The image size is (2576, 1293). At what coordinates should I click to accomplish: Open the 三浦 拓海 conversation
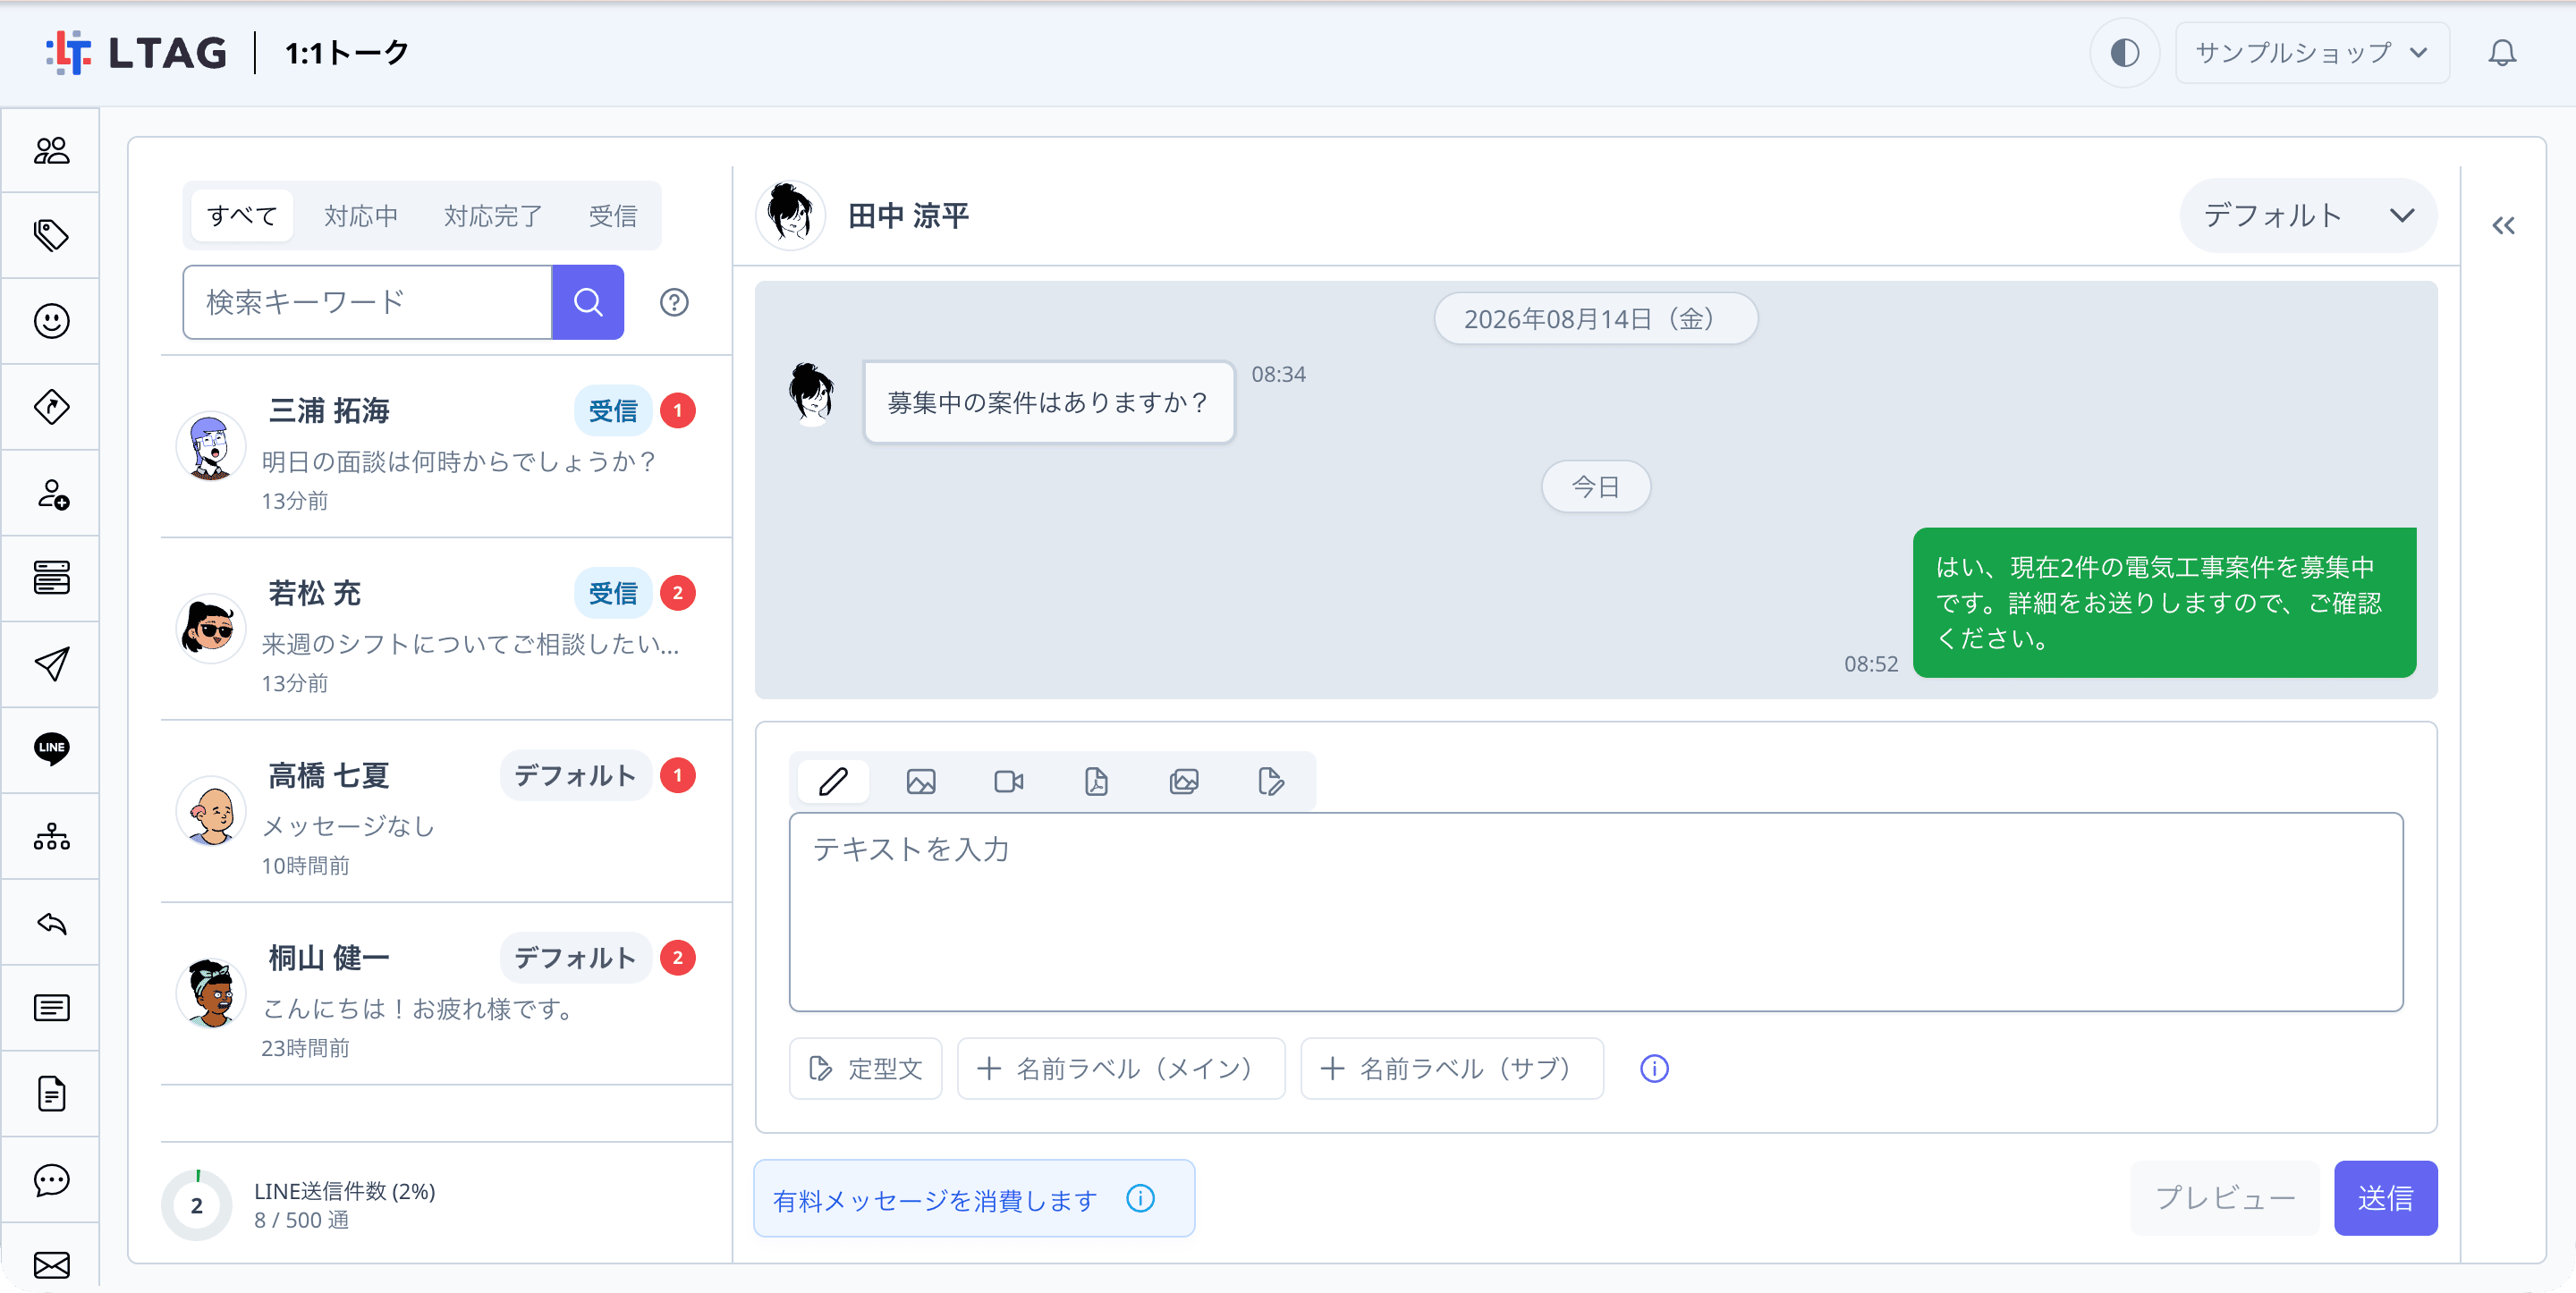coord(446,447)
